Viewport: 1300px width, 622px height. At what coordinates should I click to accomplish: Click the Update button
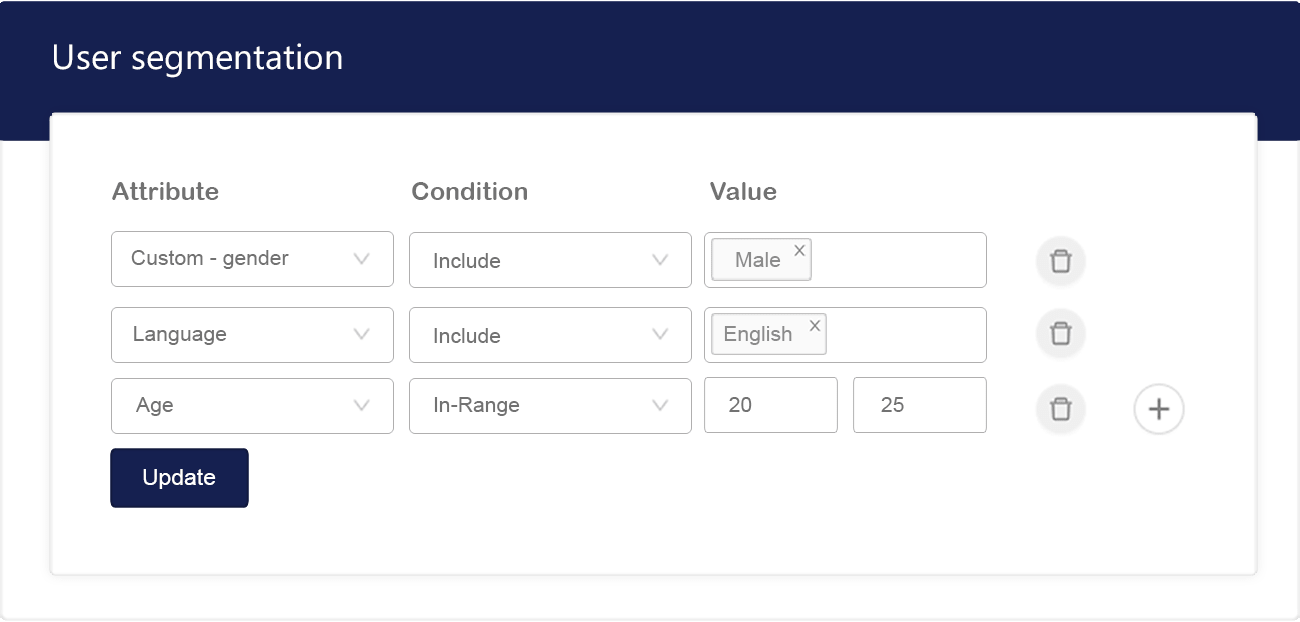179,478
